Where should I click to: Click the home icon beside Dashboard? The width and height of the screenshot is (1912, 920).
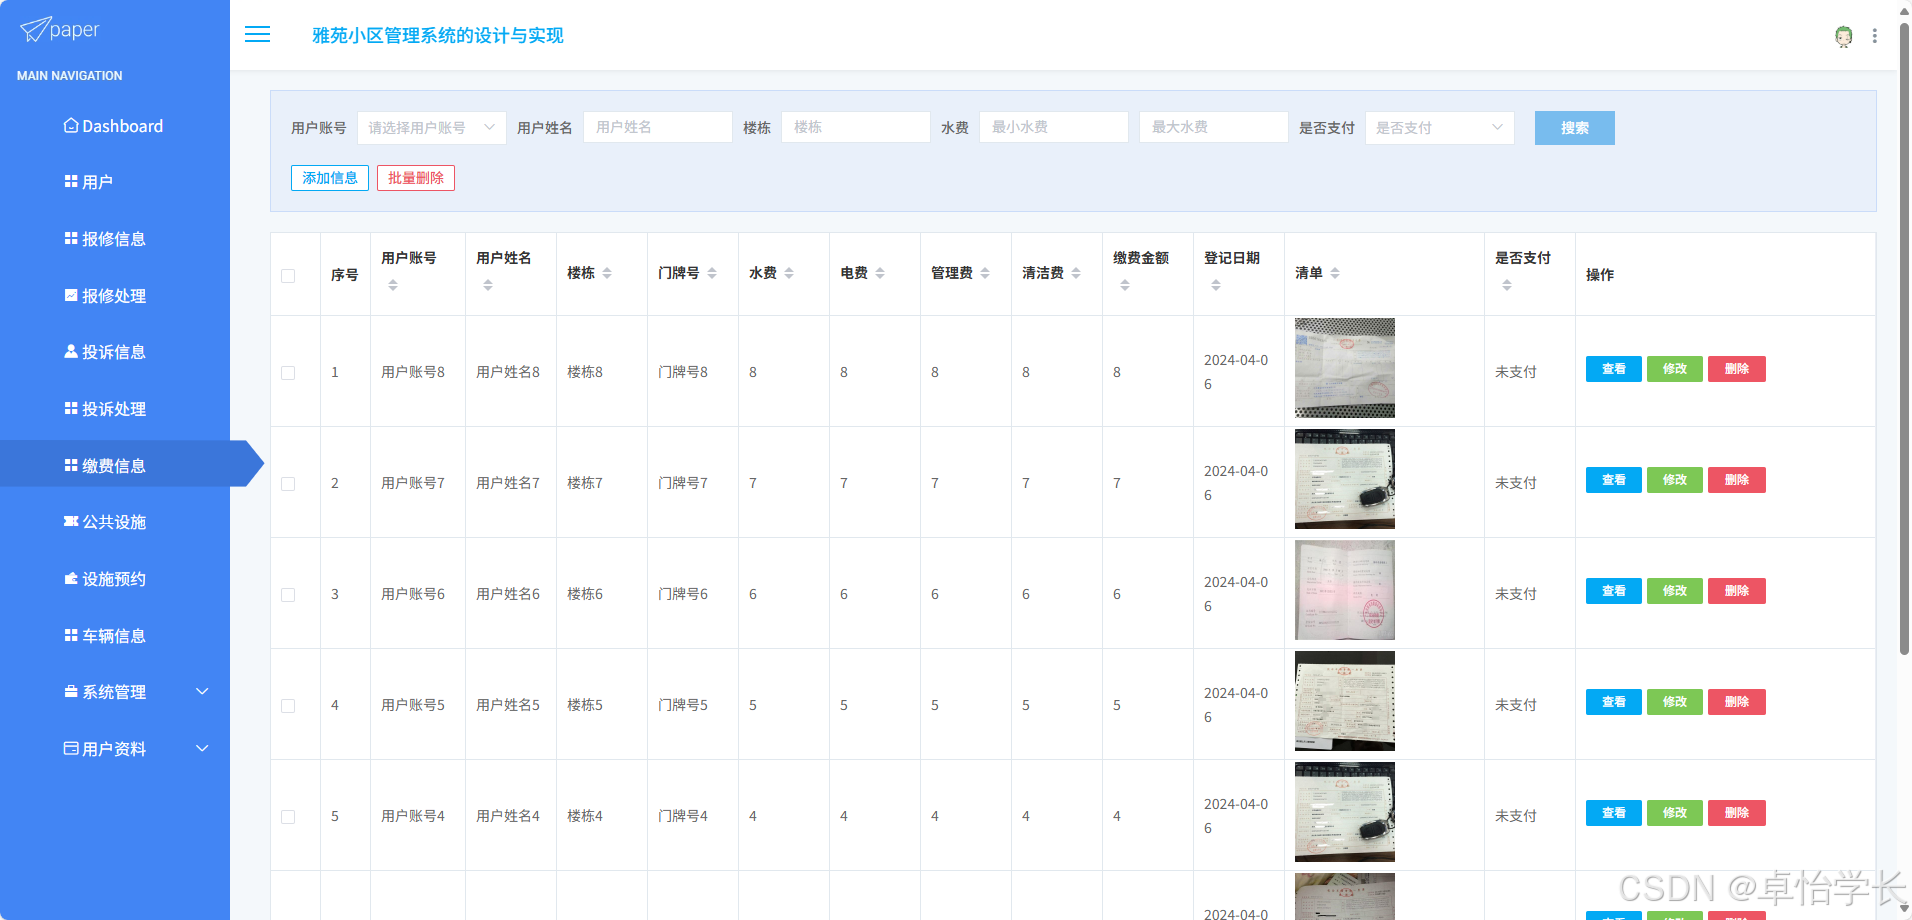[71, 126]
